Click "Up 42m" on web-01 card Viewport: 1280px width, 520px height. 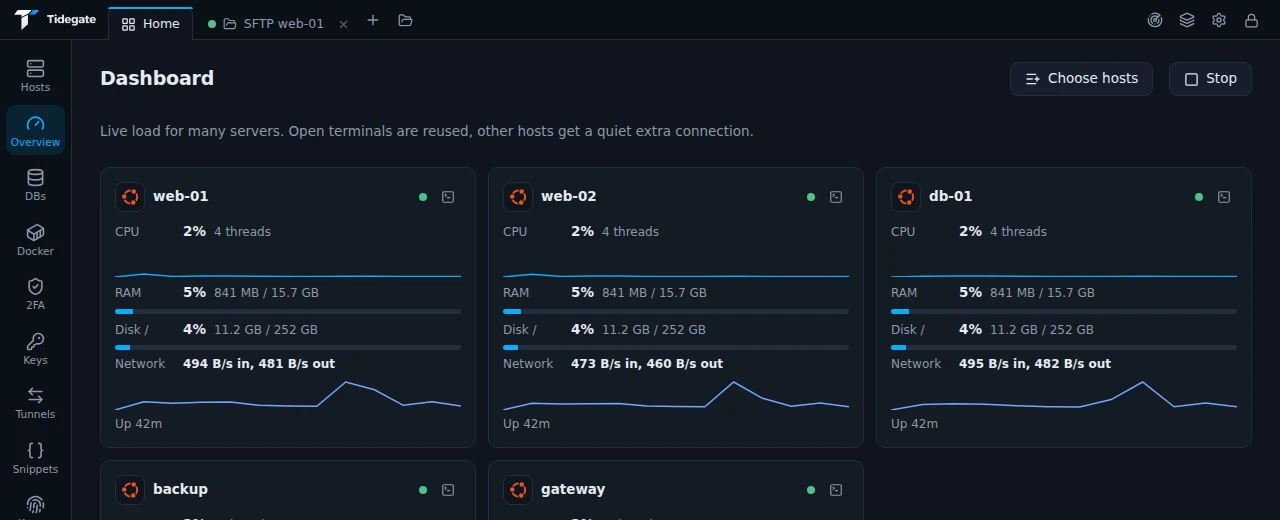coord(139,424)
